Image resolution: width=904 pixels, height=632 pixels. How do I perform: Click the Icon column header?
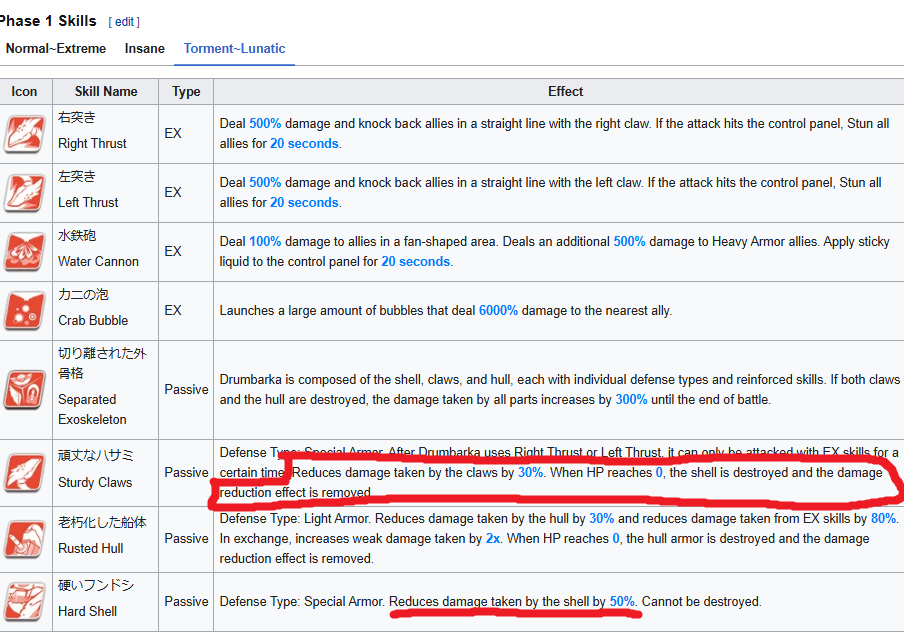[24, 92]
